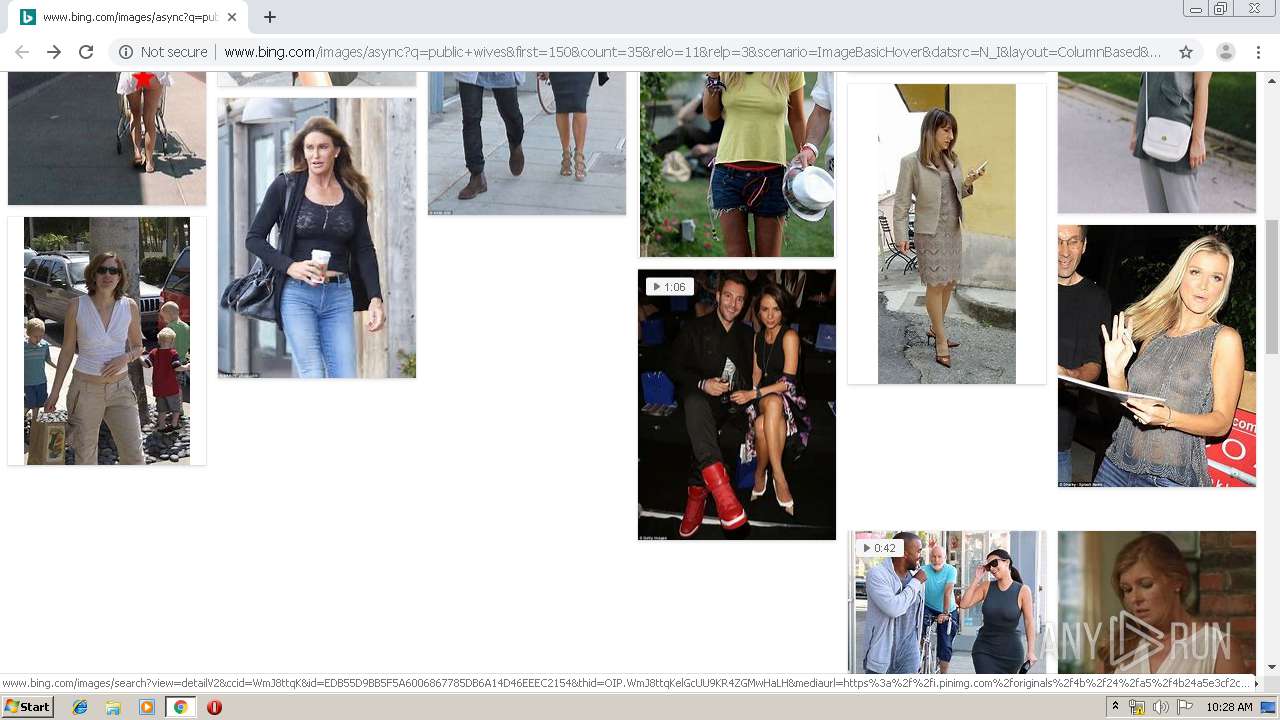Open the couple with red sneakers image
This screenshot has width=1280, height=720.
[737, 405]
